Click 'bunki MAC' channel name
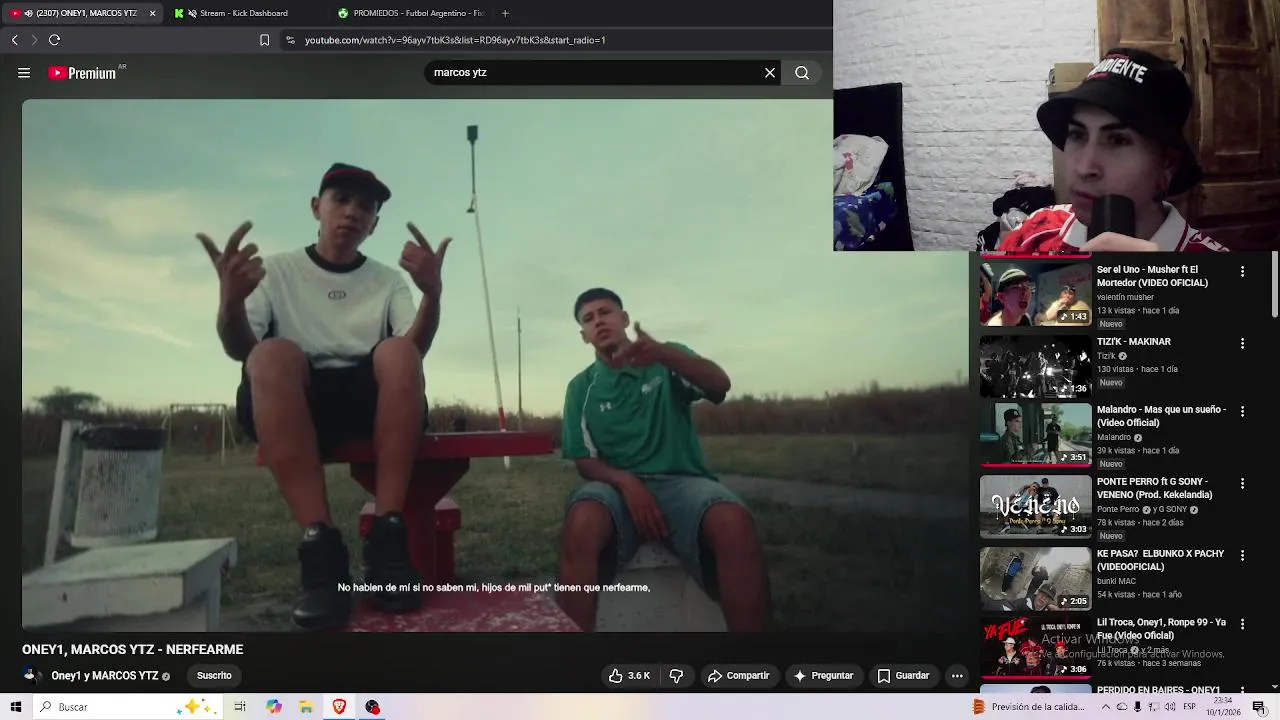The image size is (1280, 720). (1117, 581)
